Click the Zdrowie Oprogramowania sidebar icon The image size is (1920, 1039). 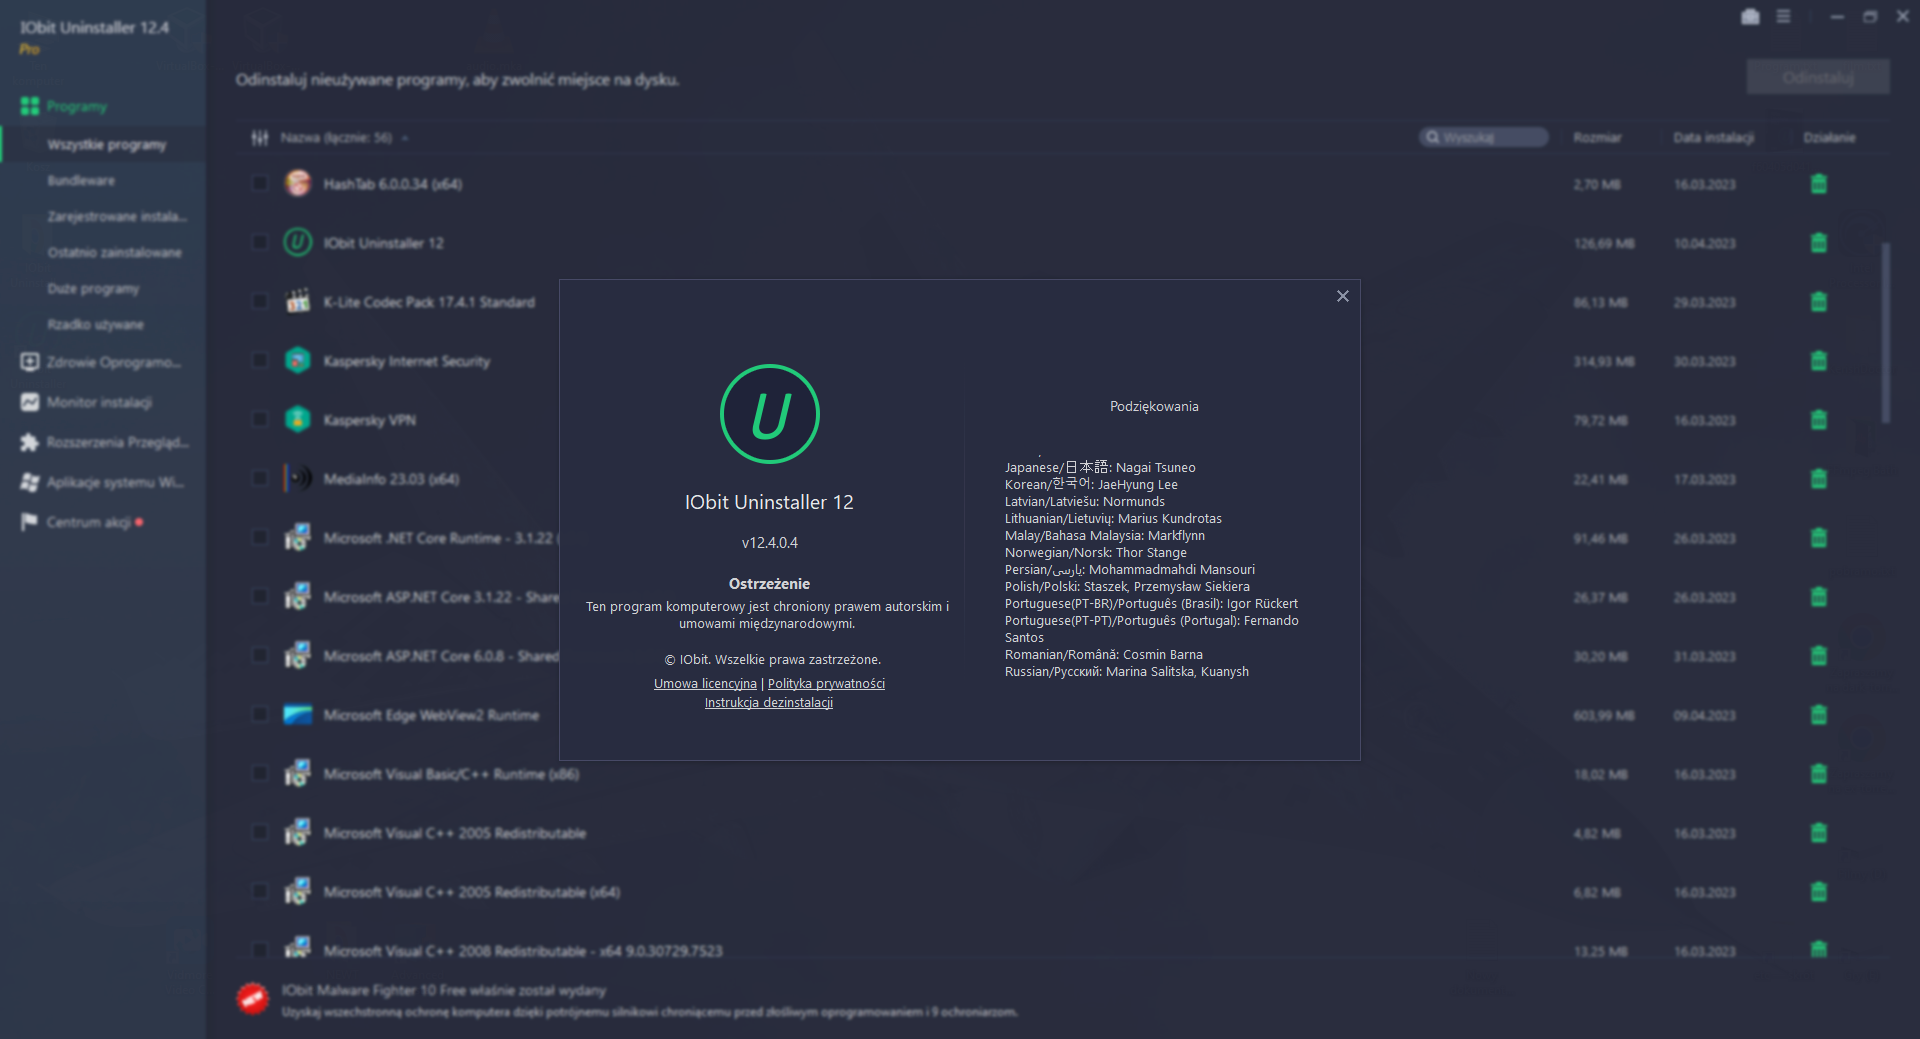(30, 362)
